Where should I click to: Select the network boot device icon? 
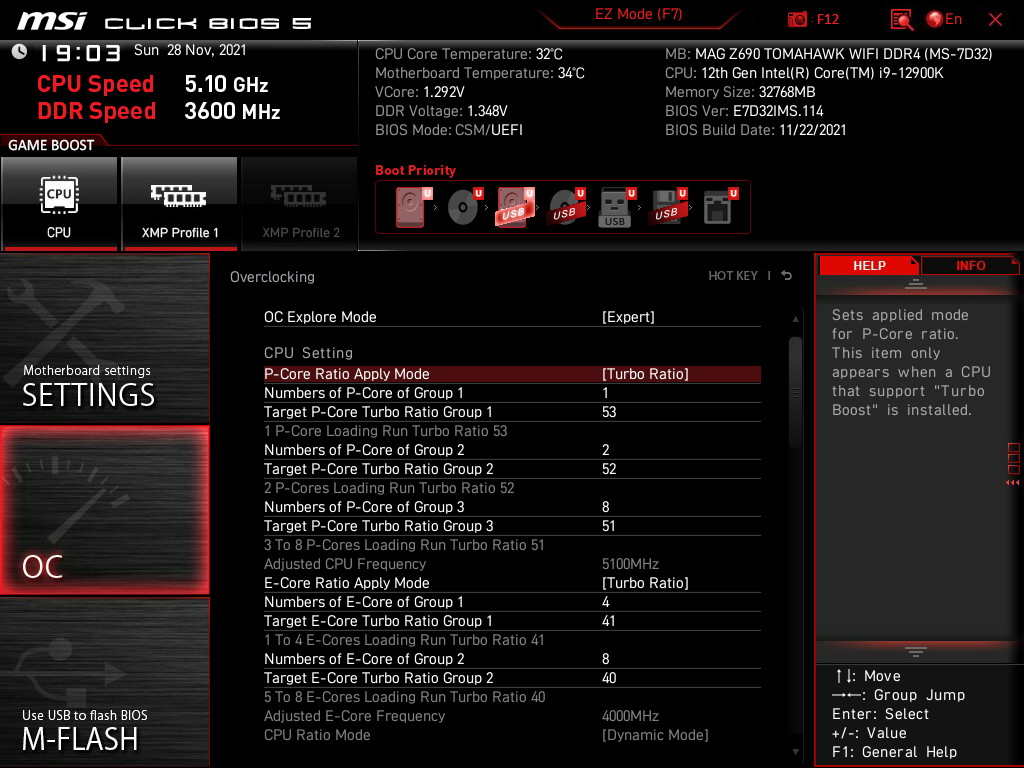click(720, 207)
